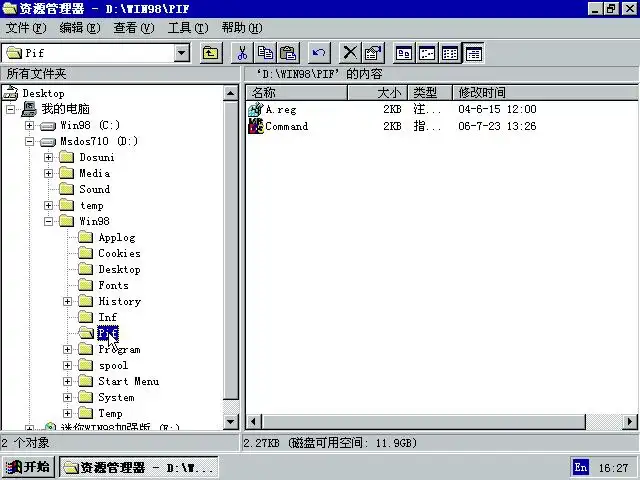Expand the Media folder node

[x=49, y=173]
